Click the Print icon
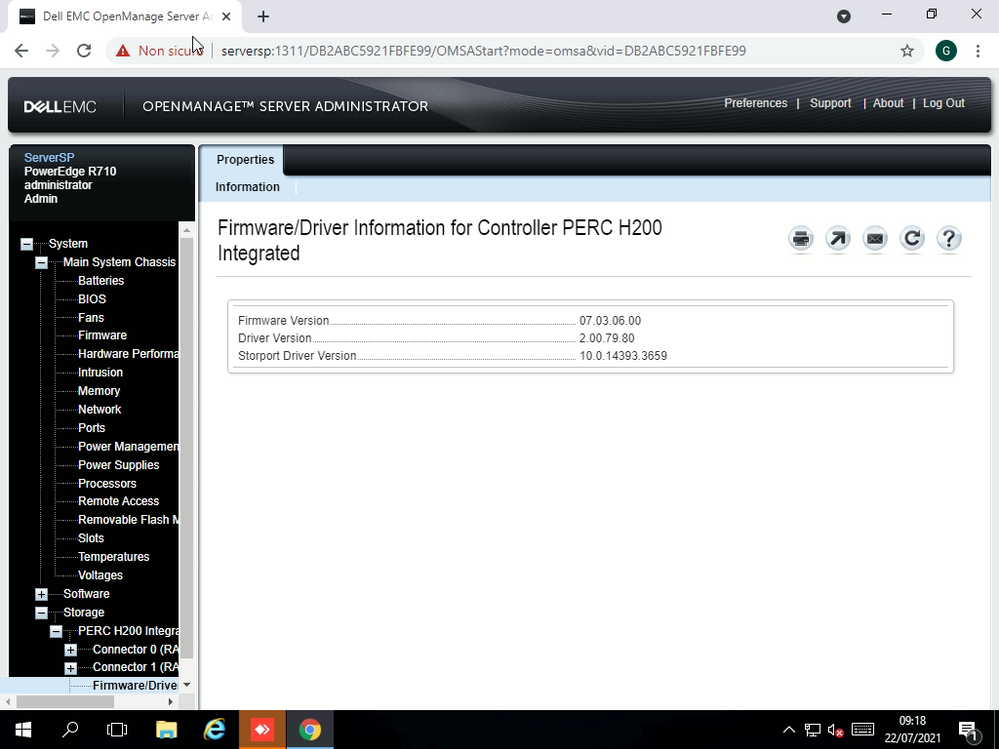Viewport: 999px width, 749px height. click(800, 239)
